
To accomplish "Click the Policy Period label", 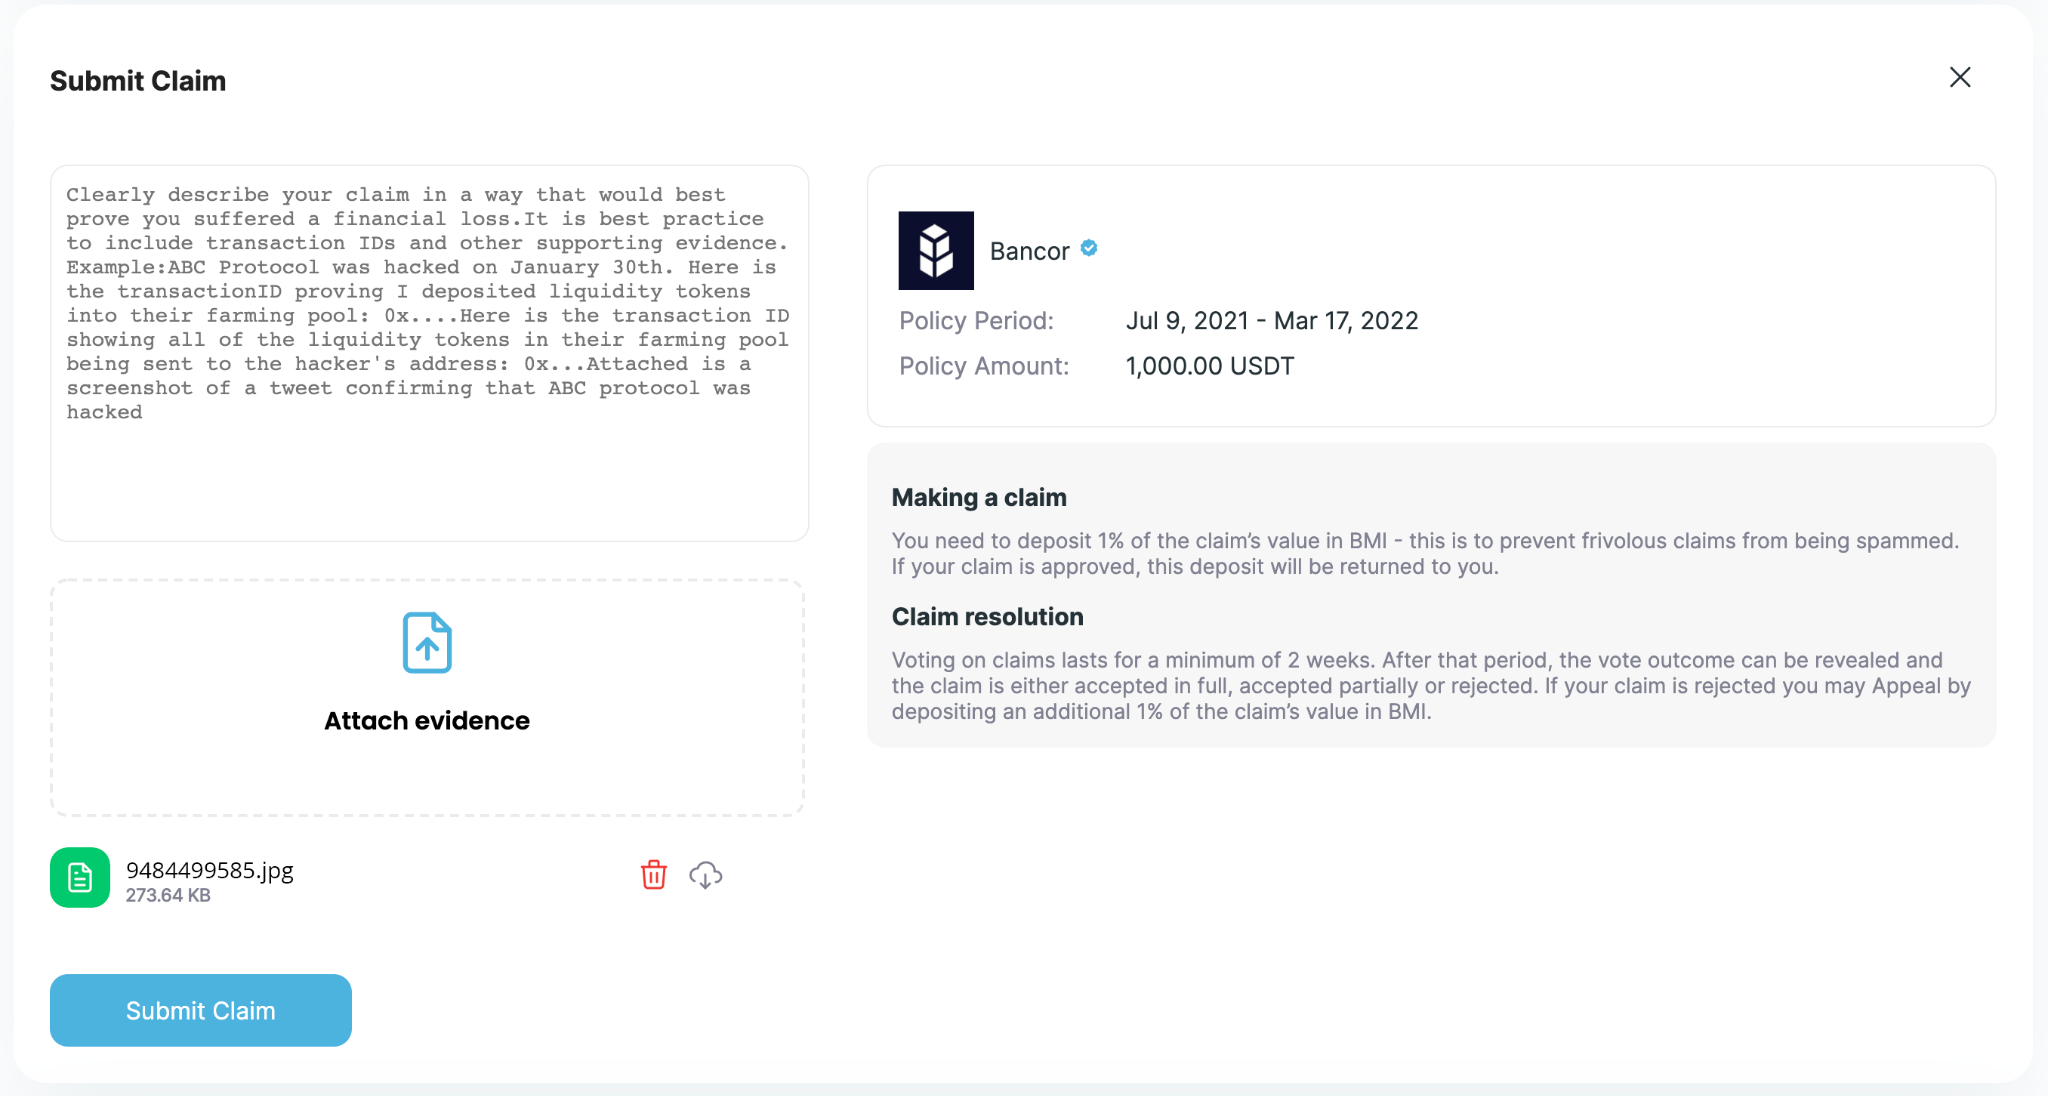I will [x=976, y=321].
